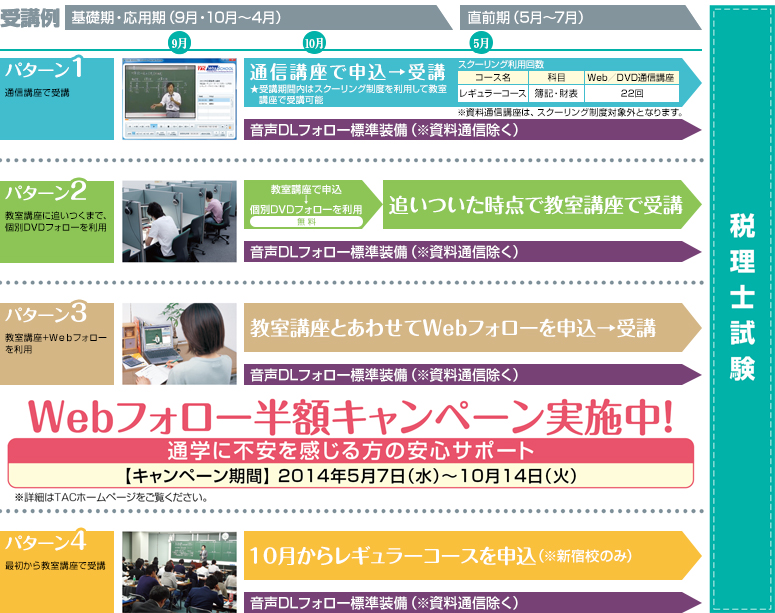
Task: Click the 9月 month marker circle
Action: [180, 43]
